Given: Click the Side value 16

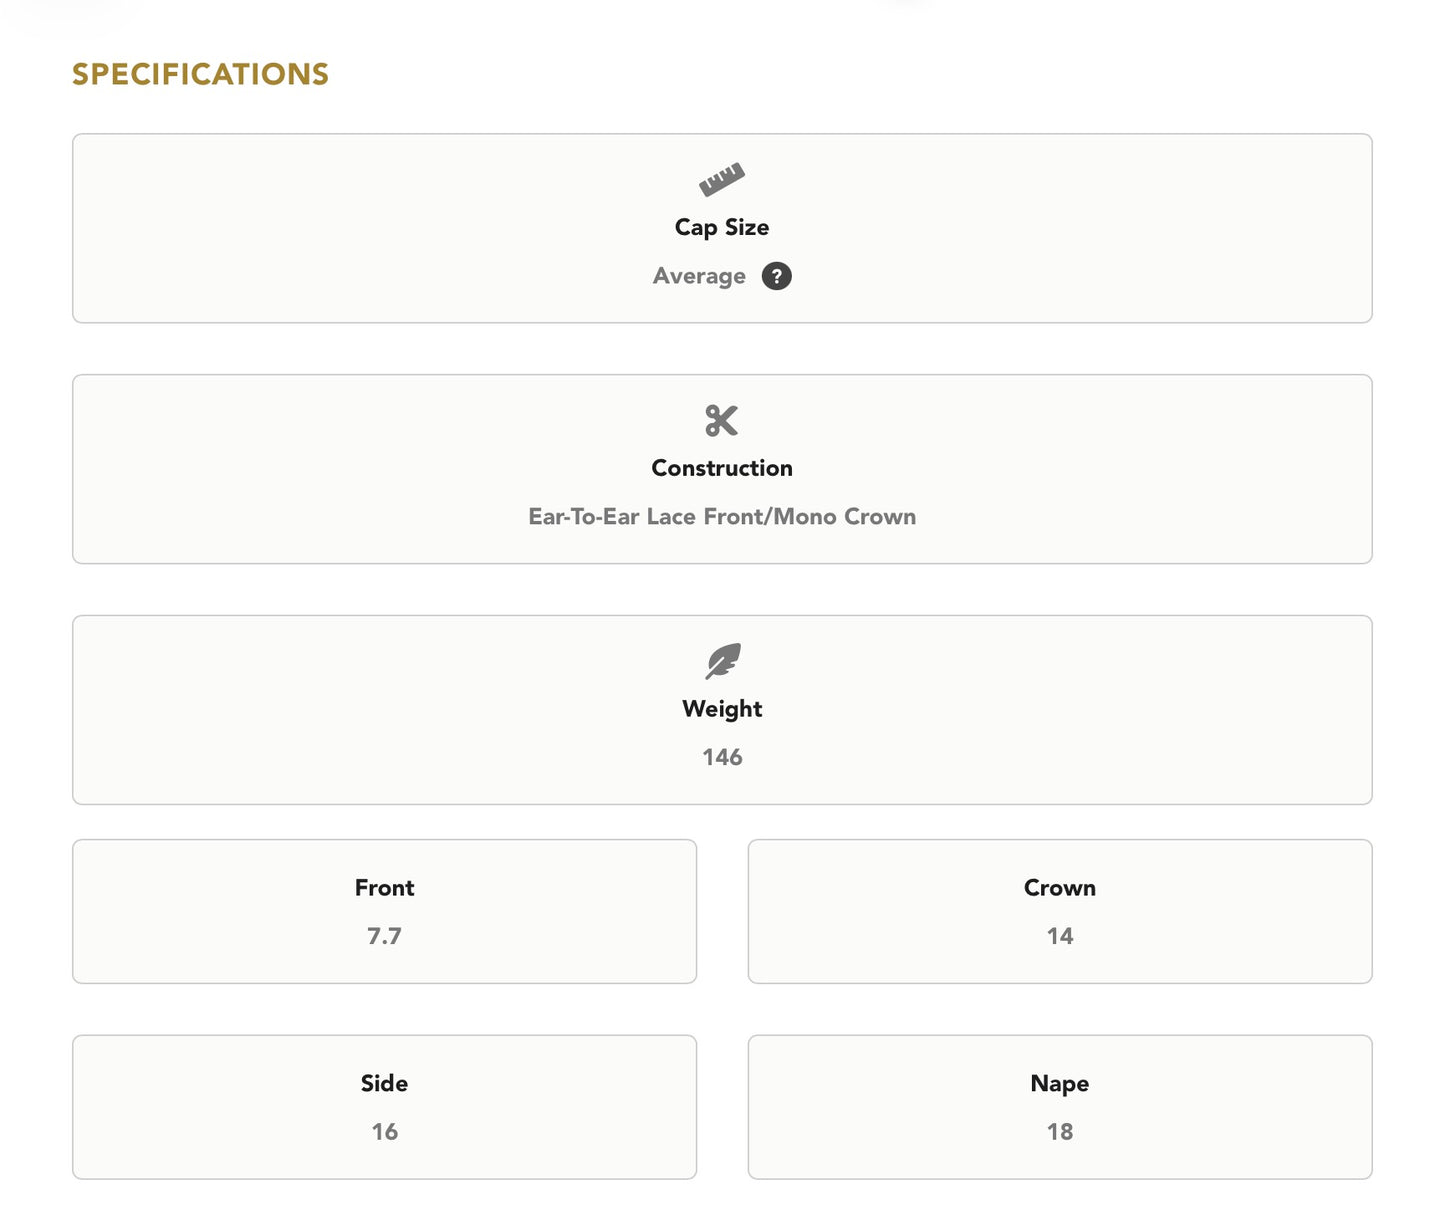Looking at the screenshot, I should (384, 1131).
